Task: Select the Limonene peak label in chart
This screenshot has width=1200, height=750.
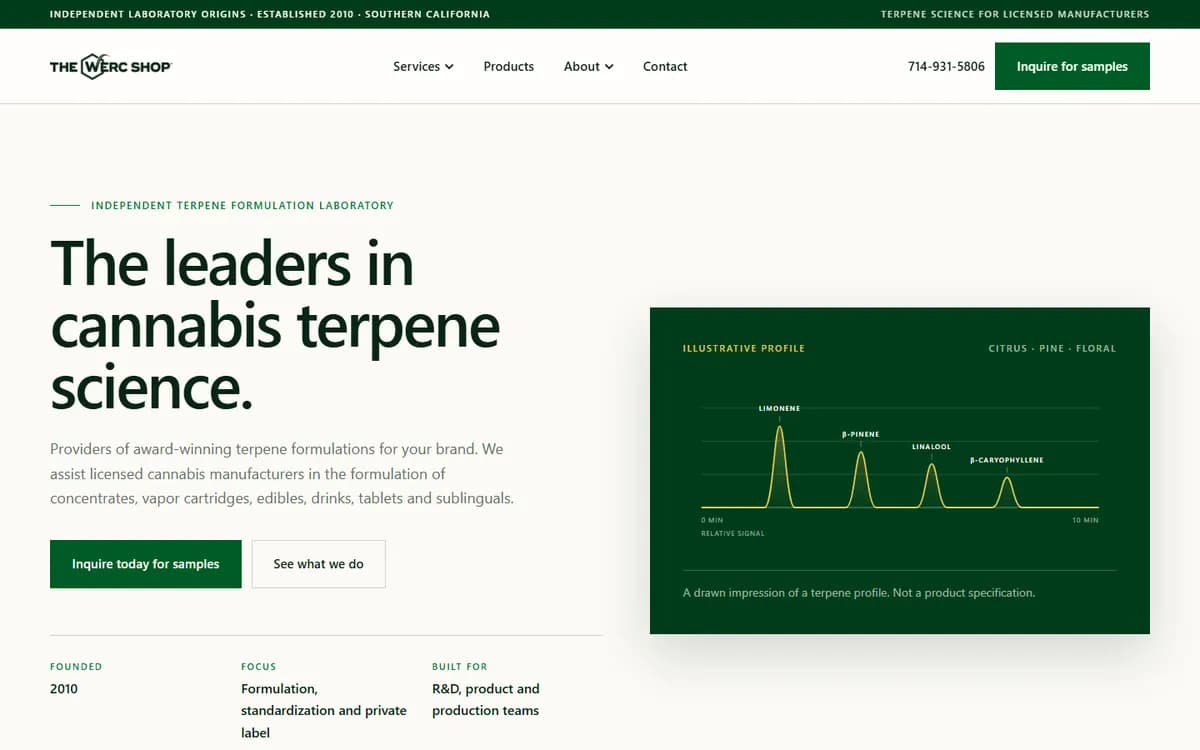Action: (x=779, y=408)
